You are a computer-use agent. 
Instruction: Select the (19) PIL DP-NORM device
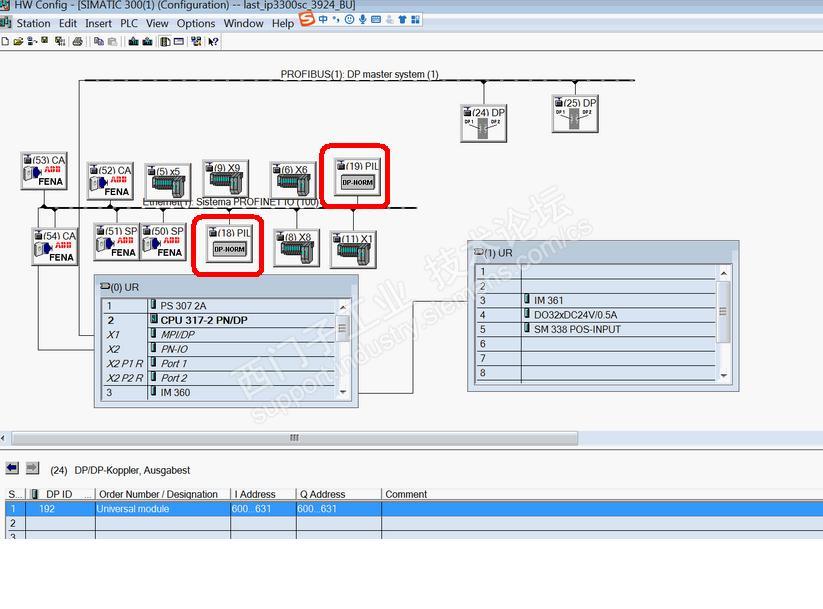(357, 177)
